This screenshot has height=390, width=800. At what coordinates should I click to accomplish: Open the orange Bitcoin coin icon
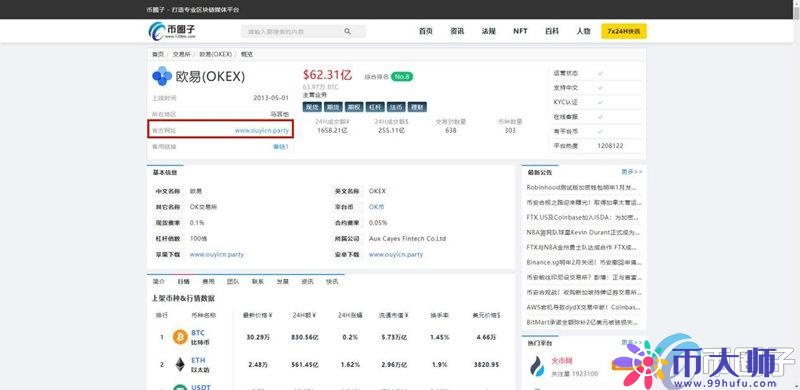pyautogui.click(x=180, y=337)
